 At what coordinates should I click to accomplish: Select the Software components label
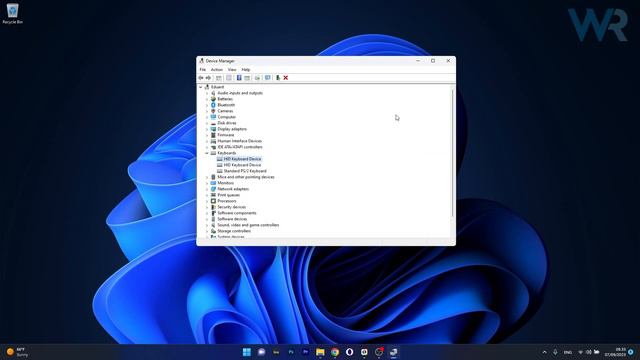[237, 213]
